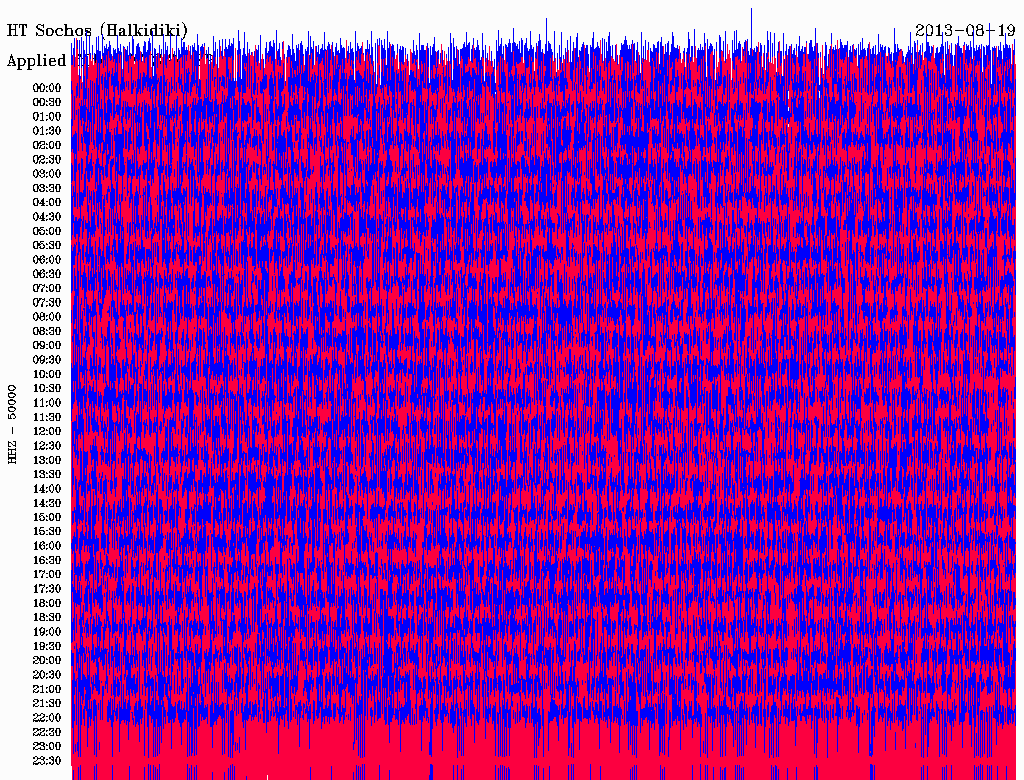Select the 01:30 time label

(x=46, y=131)
